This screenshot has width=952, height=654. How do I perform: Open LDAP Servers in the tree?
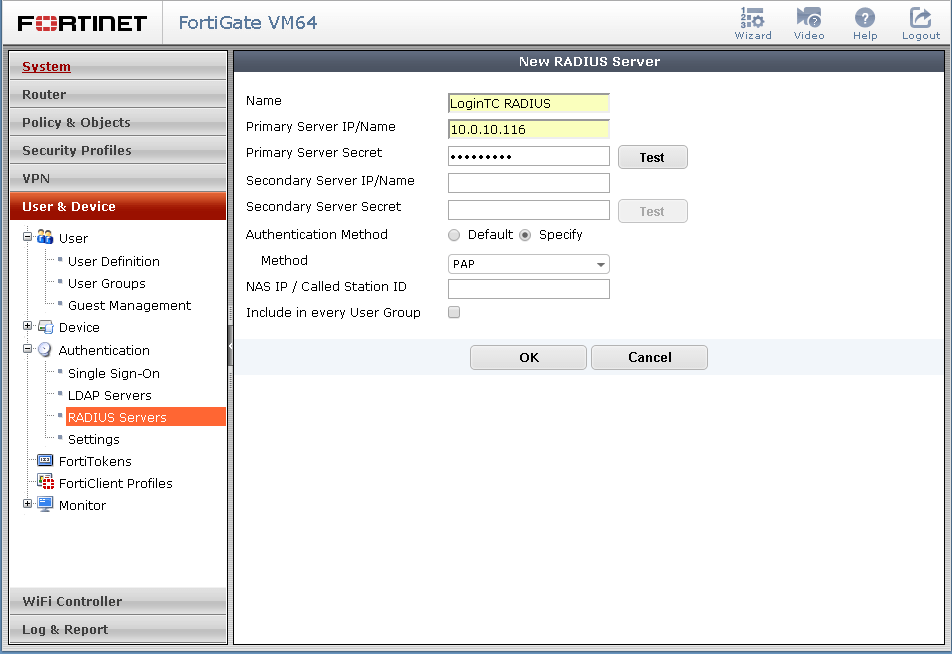pyautogui.click(x=109, y=395)
